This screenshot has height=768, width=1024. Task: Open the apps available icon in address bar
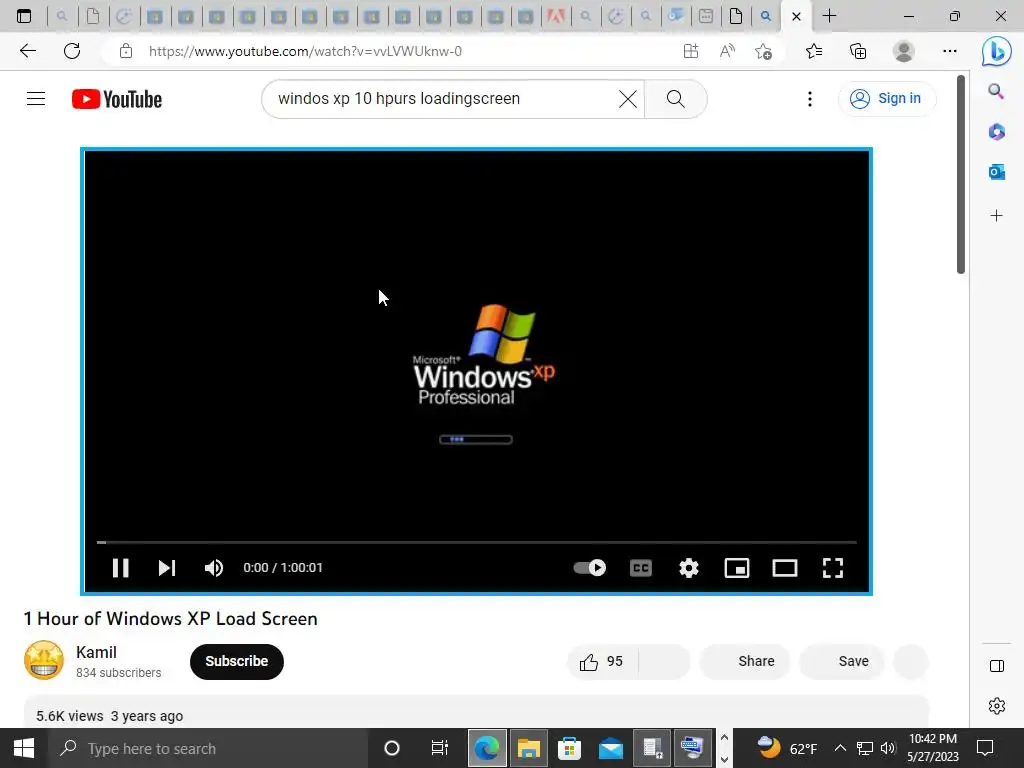tap(690, 51)
